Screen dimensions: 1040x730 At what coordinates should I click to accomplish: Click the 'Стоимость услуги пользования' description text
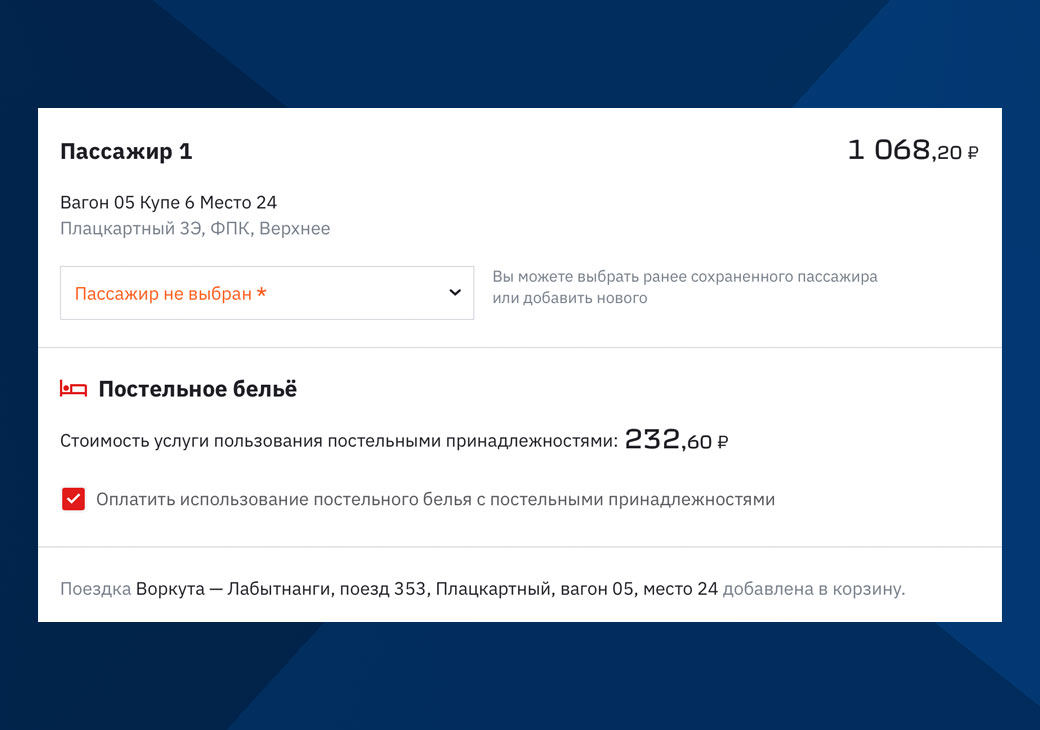(339, 441)
